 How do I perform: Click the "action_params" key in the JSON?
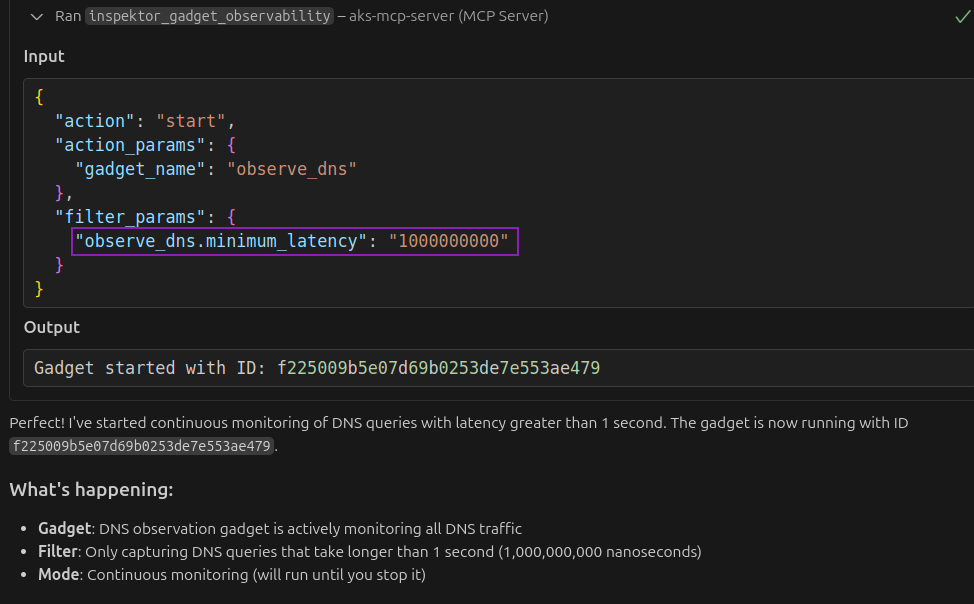click(130, 145)
